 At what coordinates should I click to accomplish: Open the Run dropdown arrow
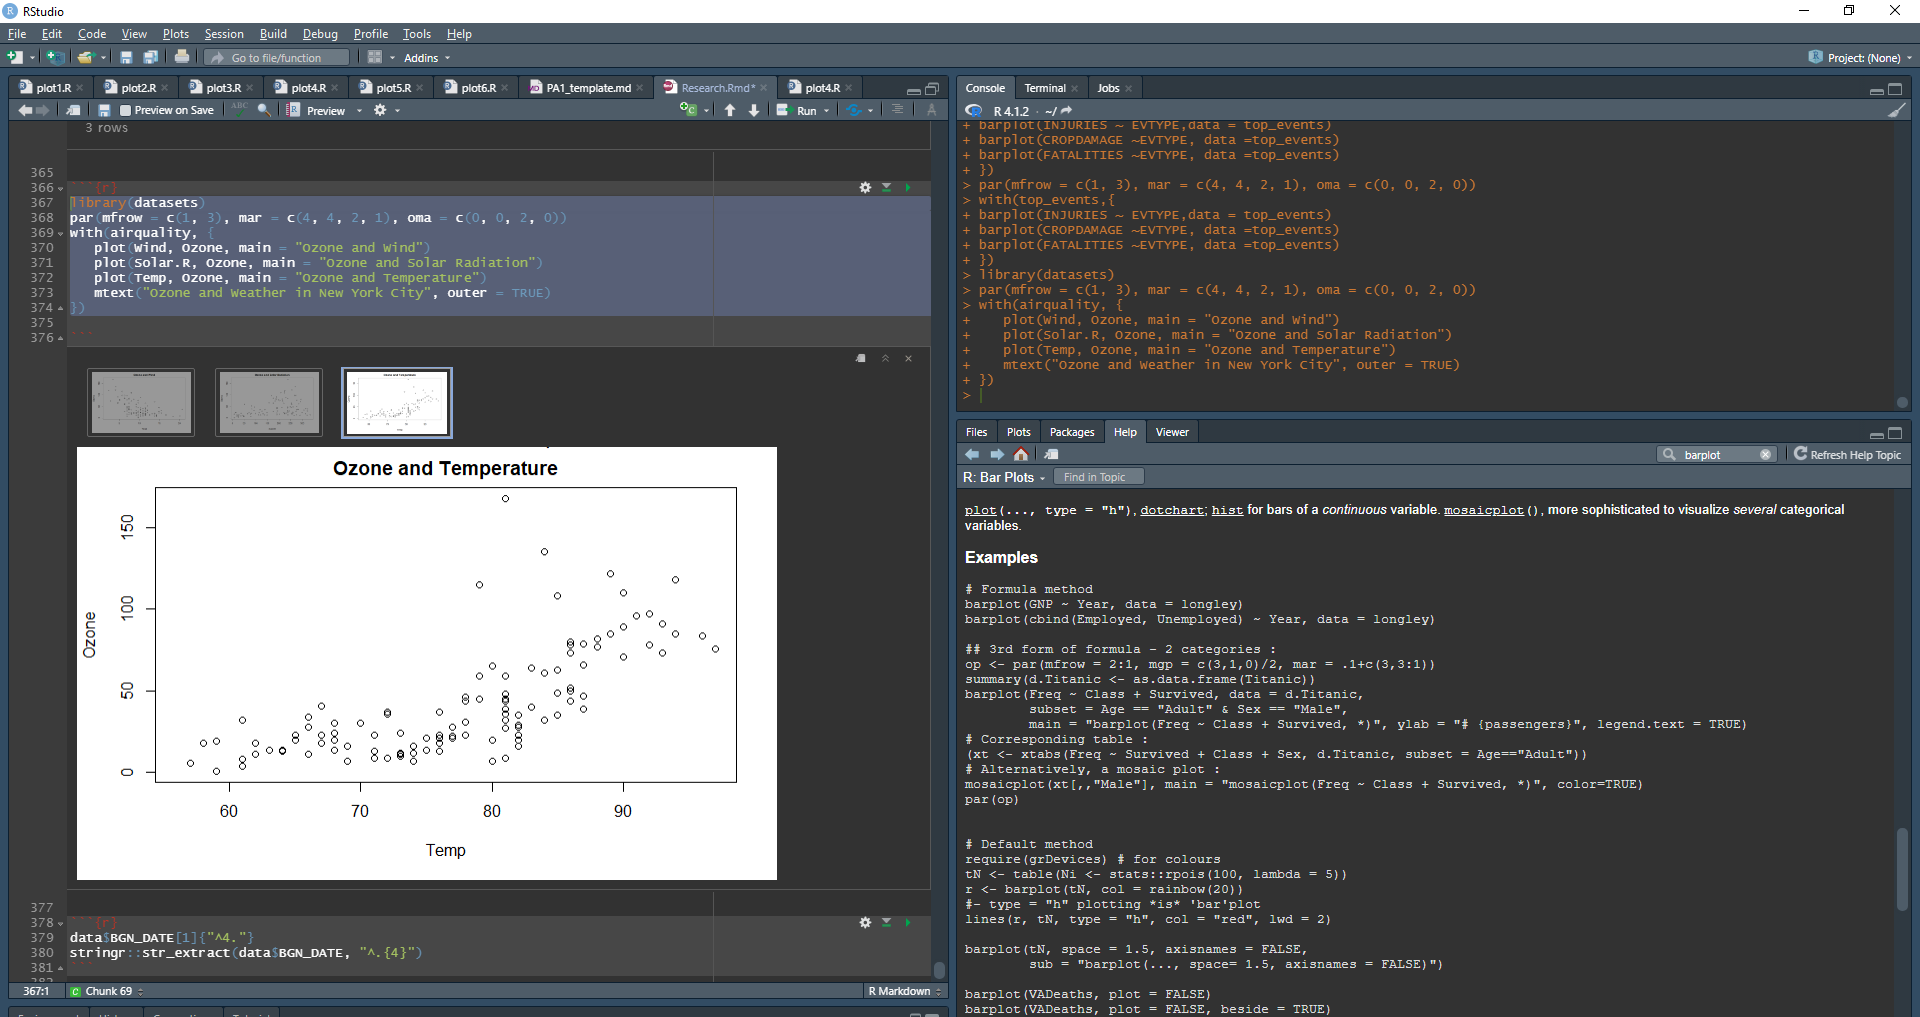(826, 111)
